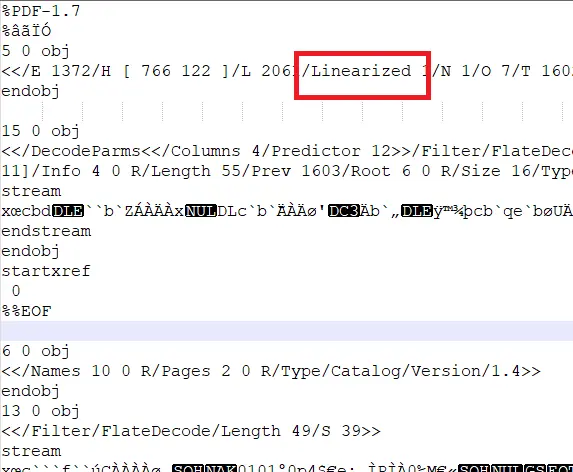This screenshot has width=573, height=472.
Task: Place cursor on '5 0 obj' line
Action: tap(35, 51)
